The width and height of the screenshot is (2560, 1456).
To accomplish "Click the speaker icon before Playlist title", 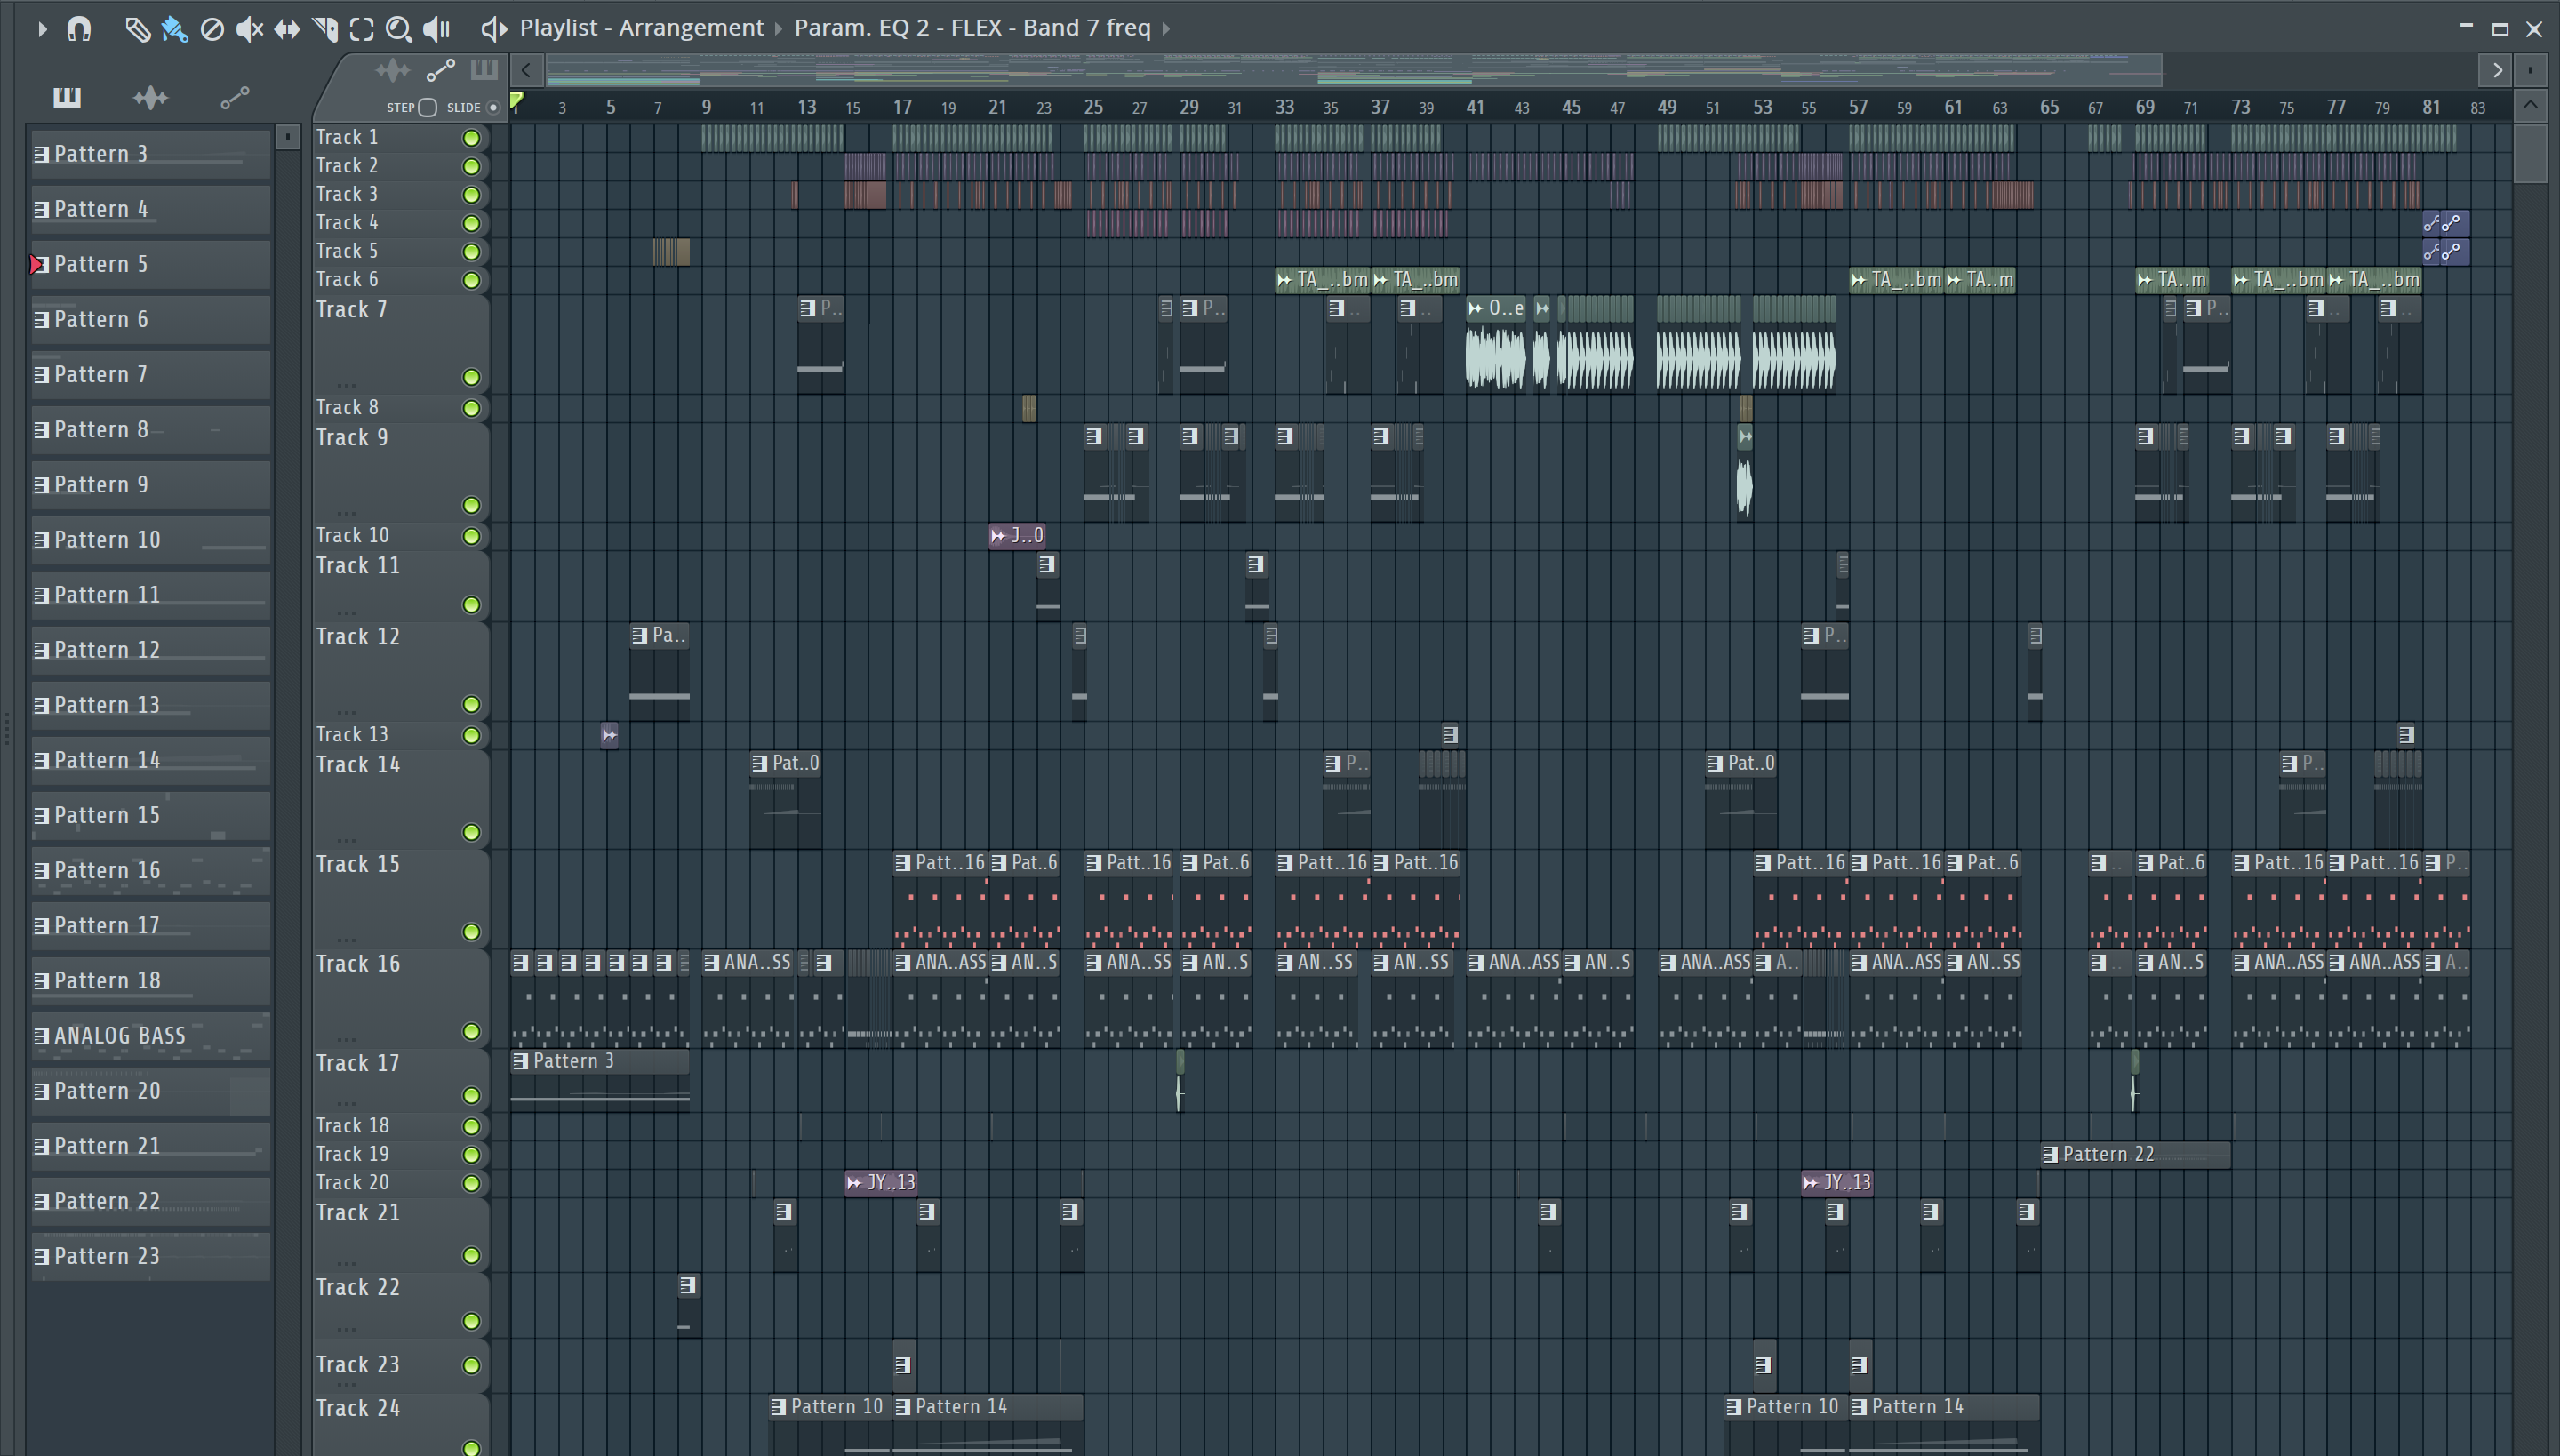I will coord(493,29).
